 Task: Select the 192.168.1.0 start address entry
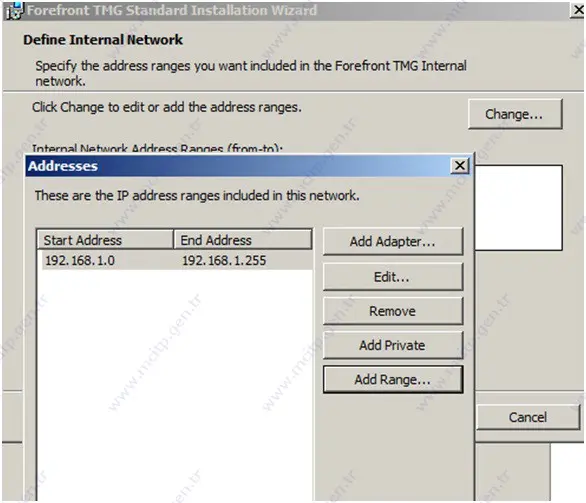pyautogui.click(x=80, y=260)
